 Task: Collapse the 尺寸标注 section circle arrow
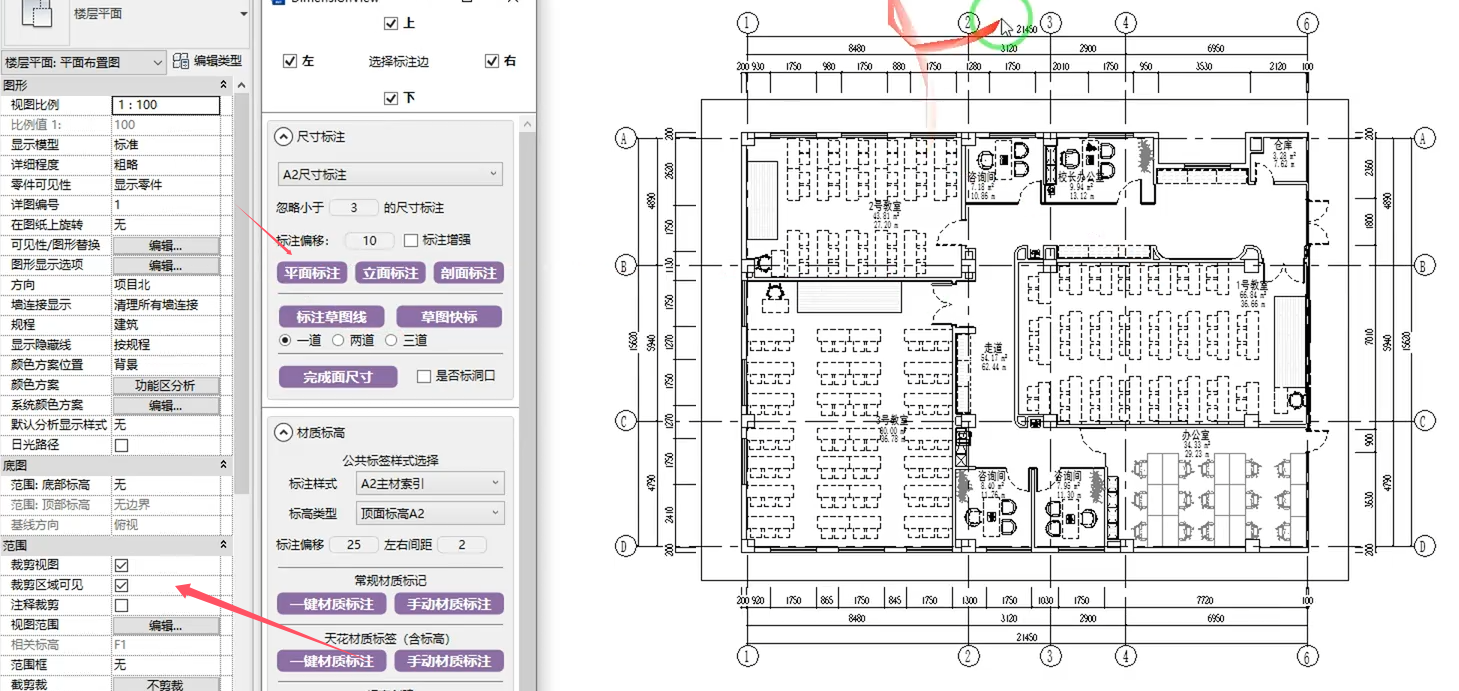point(283,137)
